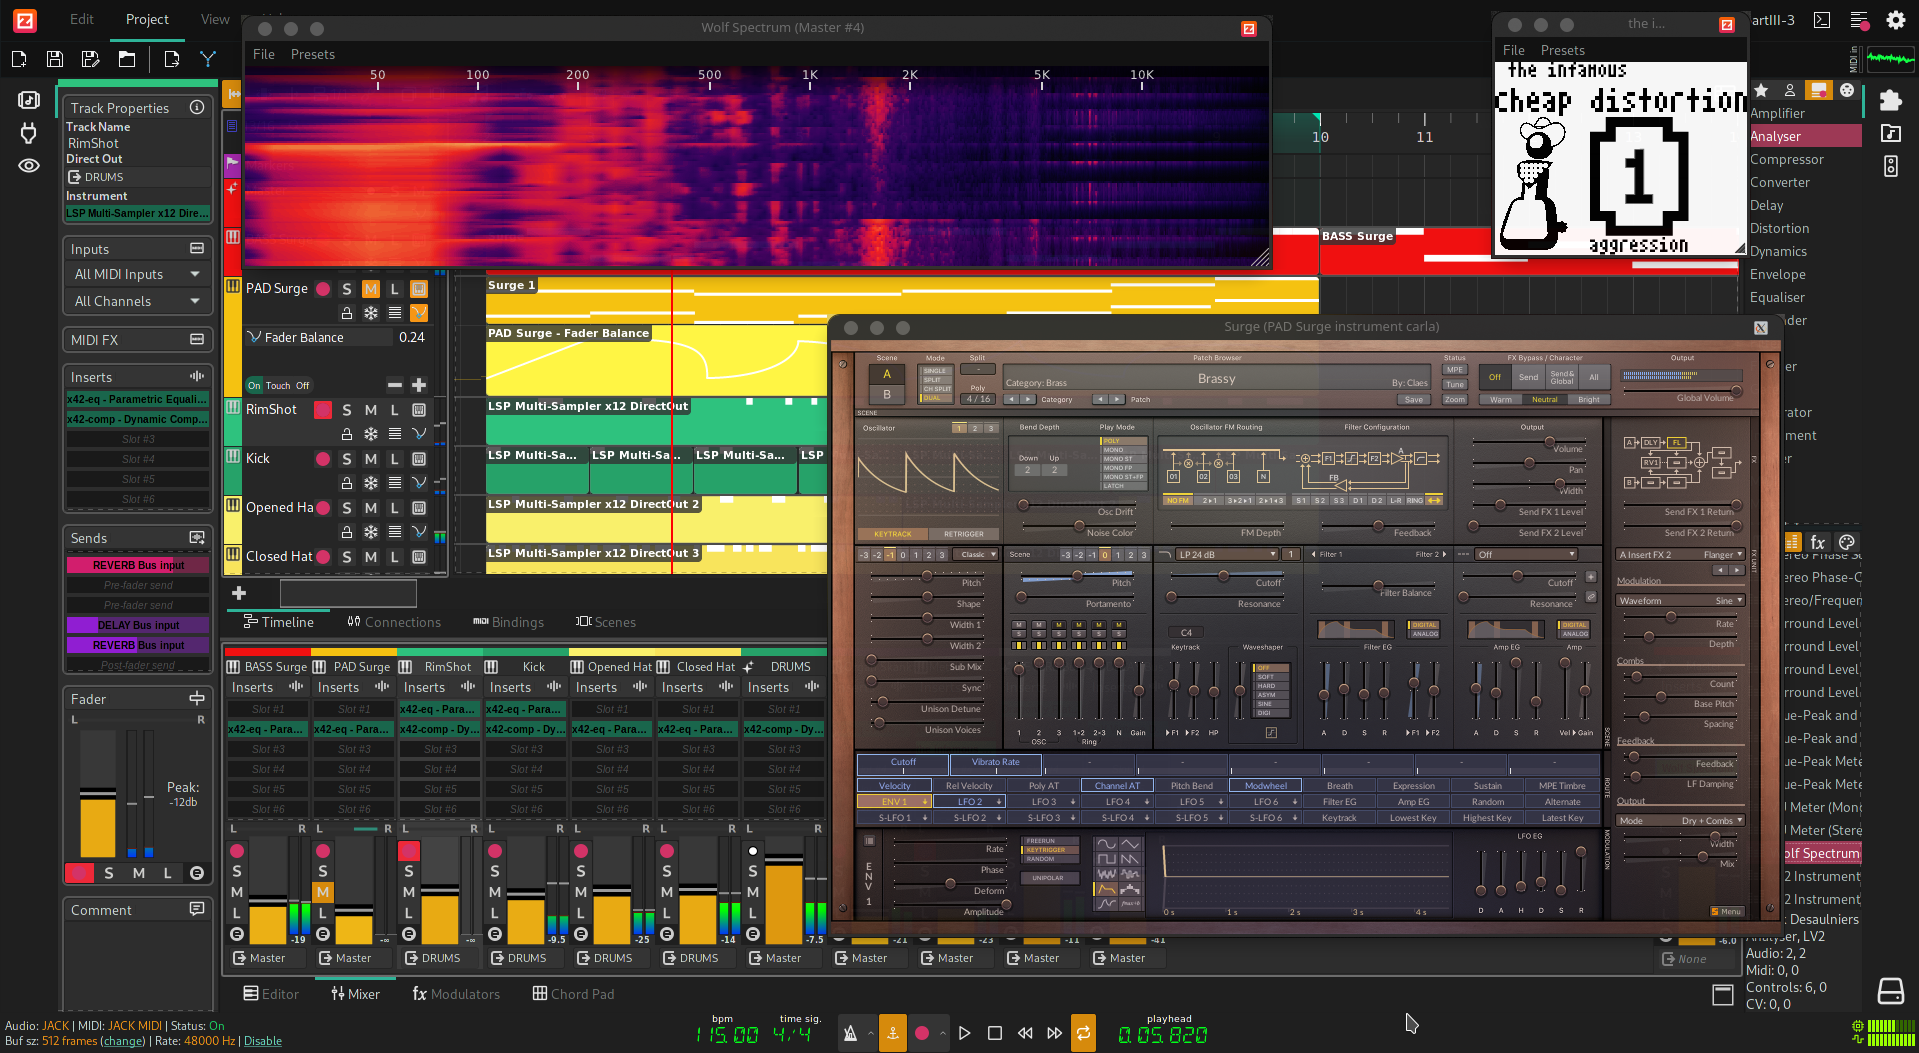Select the plugin category filter icon highlighted orange
Screen dimensions: 1919x1053
point(1818,90)
